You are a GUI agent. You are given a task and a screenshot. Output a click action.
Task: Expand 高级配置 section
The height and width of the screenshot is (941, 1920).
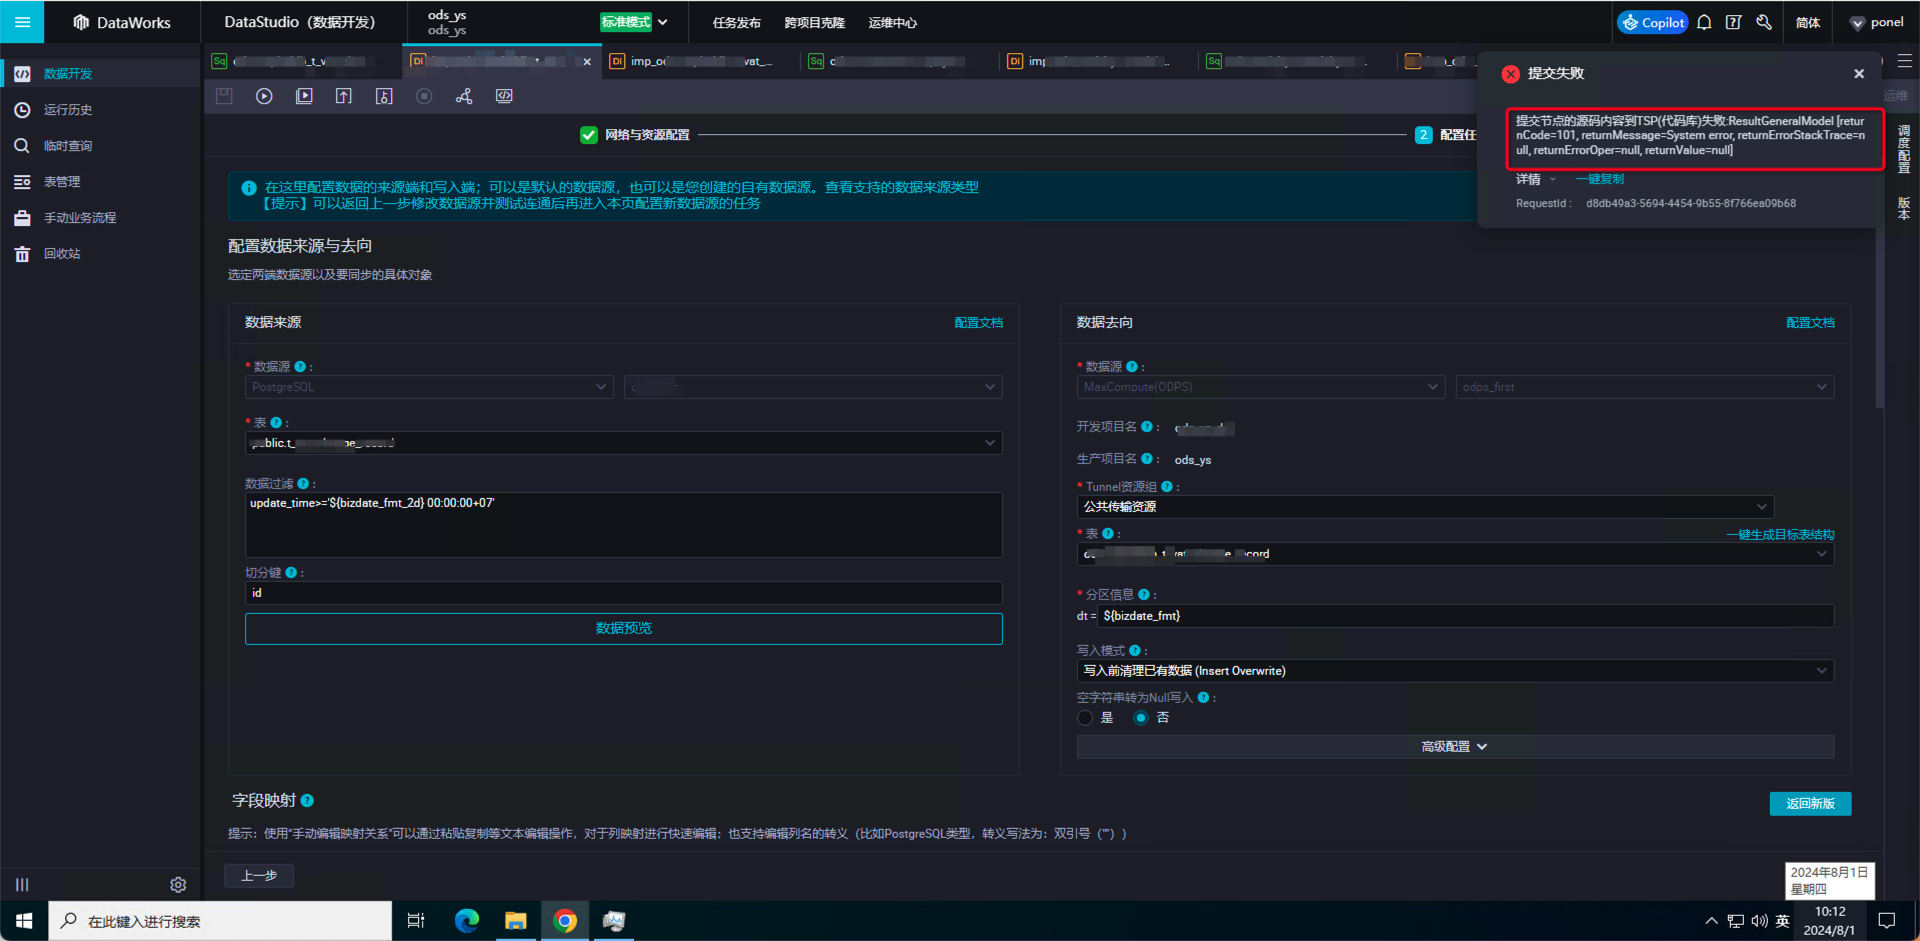[1455, 747]
